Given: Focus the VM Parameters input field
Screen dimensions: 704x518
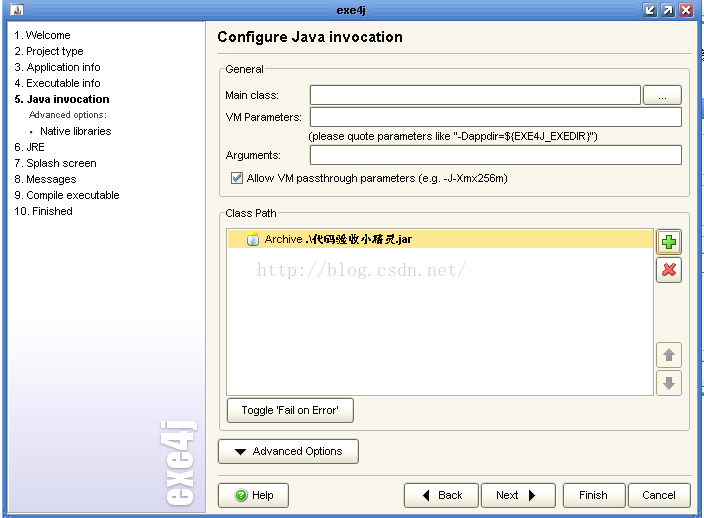Looking at the screenshot, I should (496, 117).
